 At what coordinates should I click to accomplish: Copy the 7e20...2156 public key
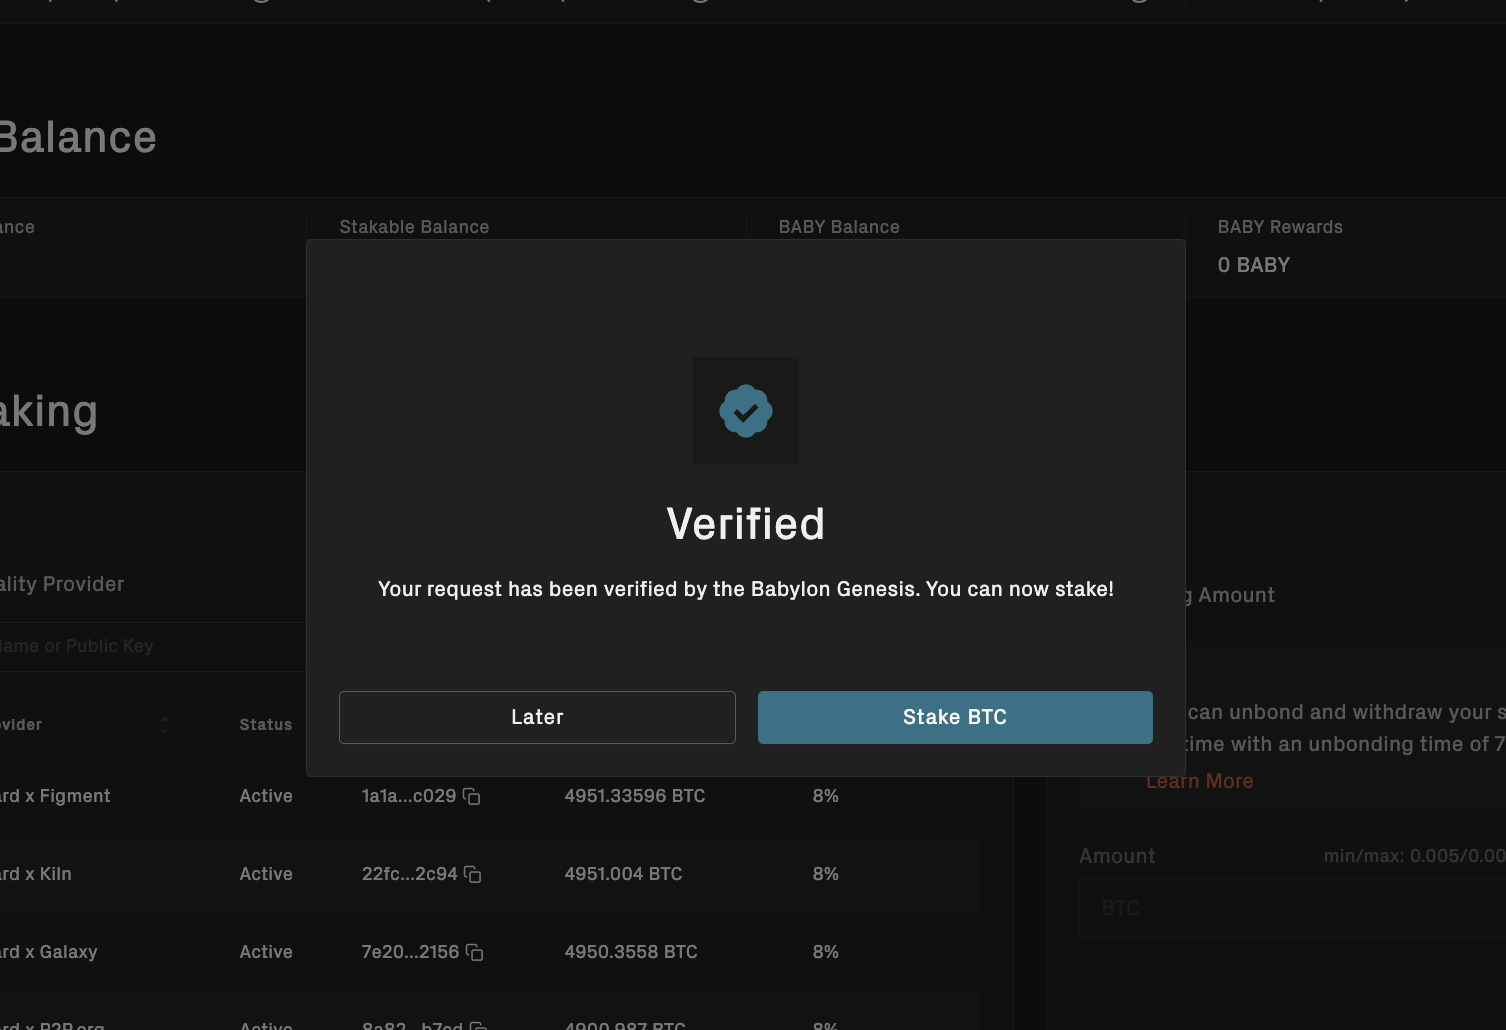tap(475, 953)
